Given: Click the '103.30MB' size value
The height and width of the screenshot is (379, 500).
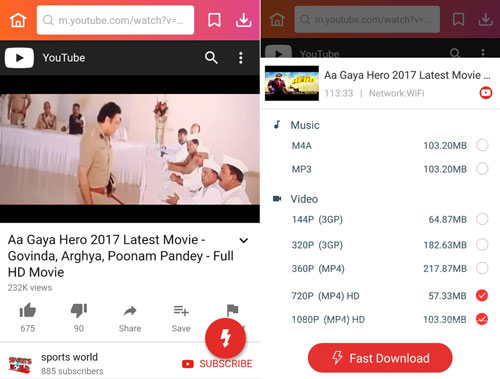Looking at the screenshot, I should tap(445, 320).
